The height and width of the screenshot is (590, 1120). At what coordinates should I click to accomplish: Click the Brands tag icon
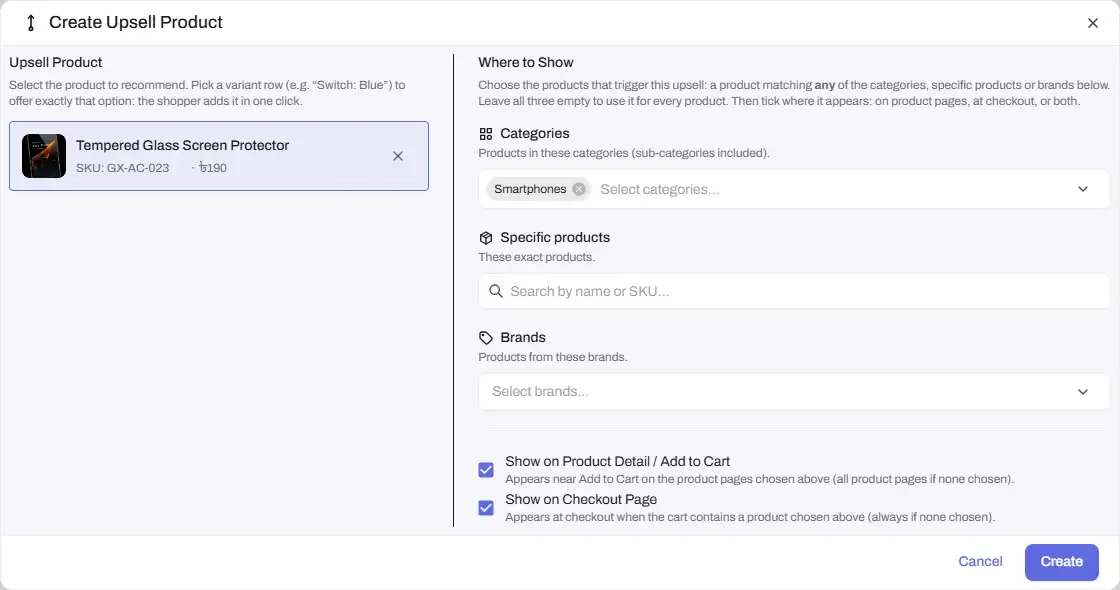point(486,338)
